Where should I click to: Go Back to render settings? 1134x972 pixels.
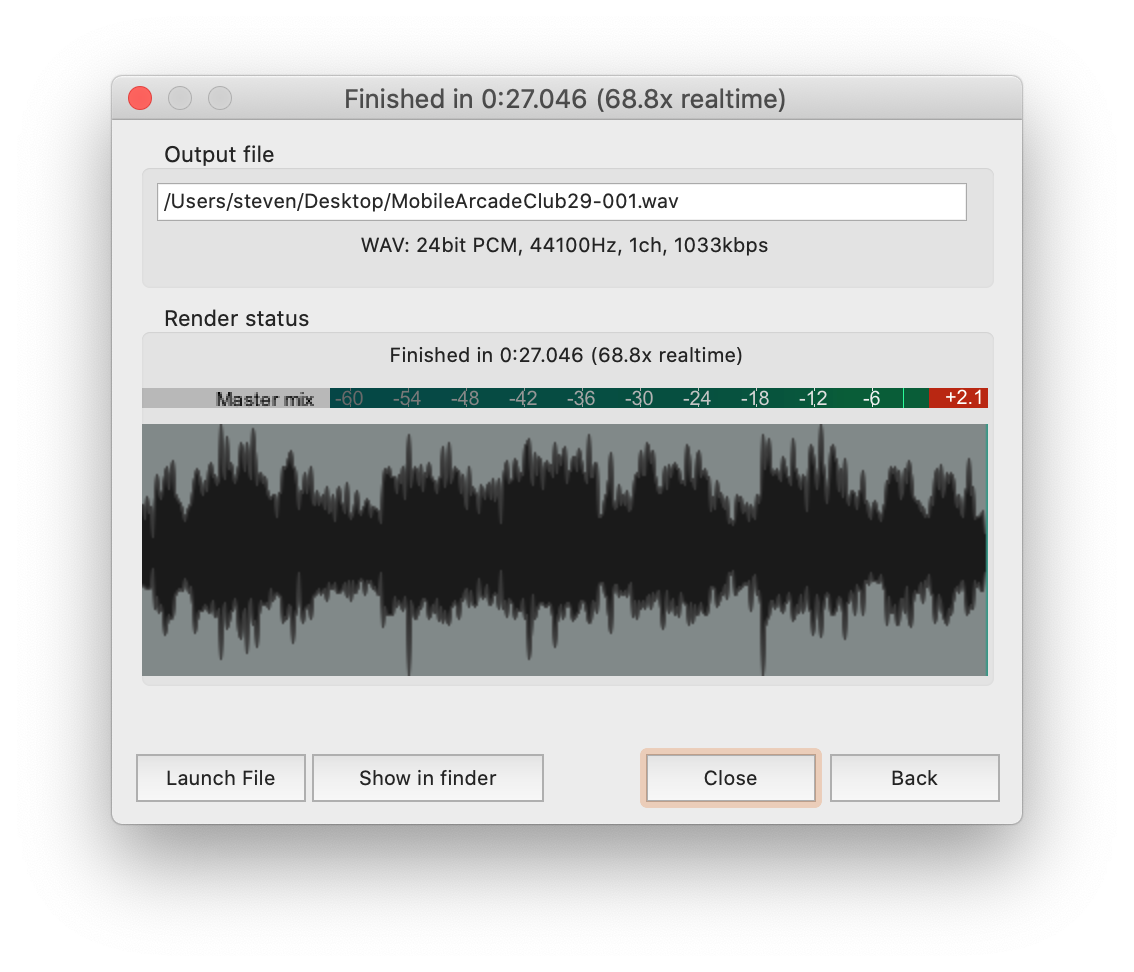click(x=914, y=777)
